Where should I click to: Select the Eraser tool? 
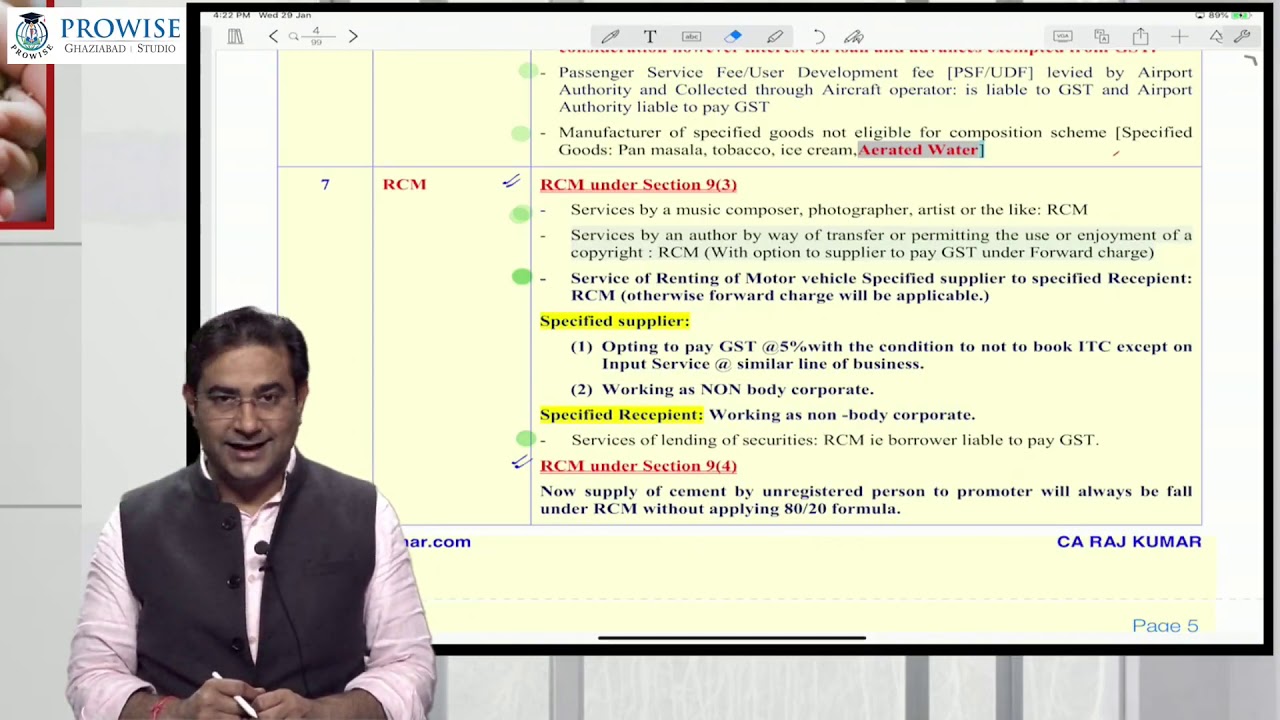point(733,37)
